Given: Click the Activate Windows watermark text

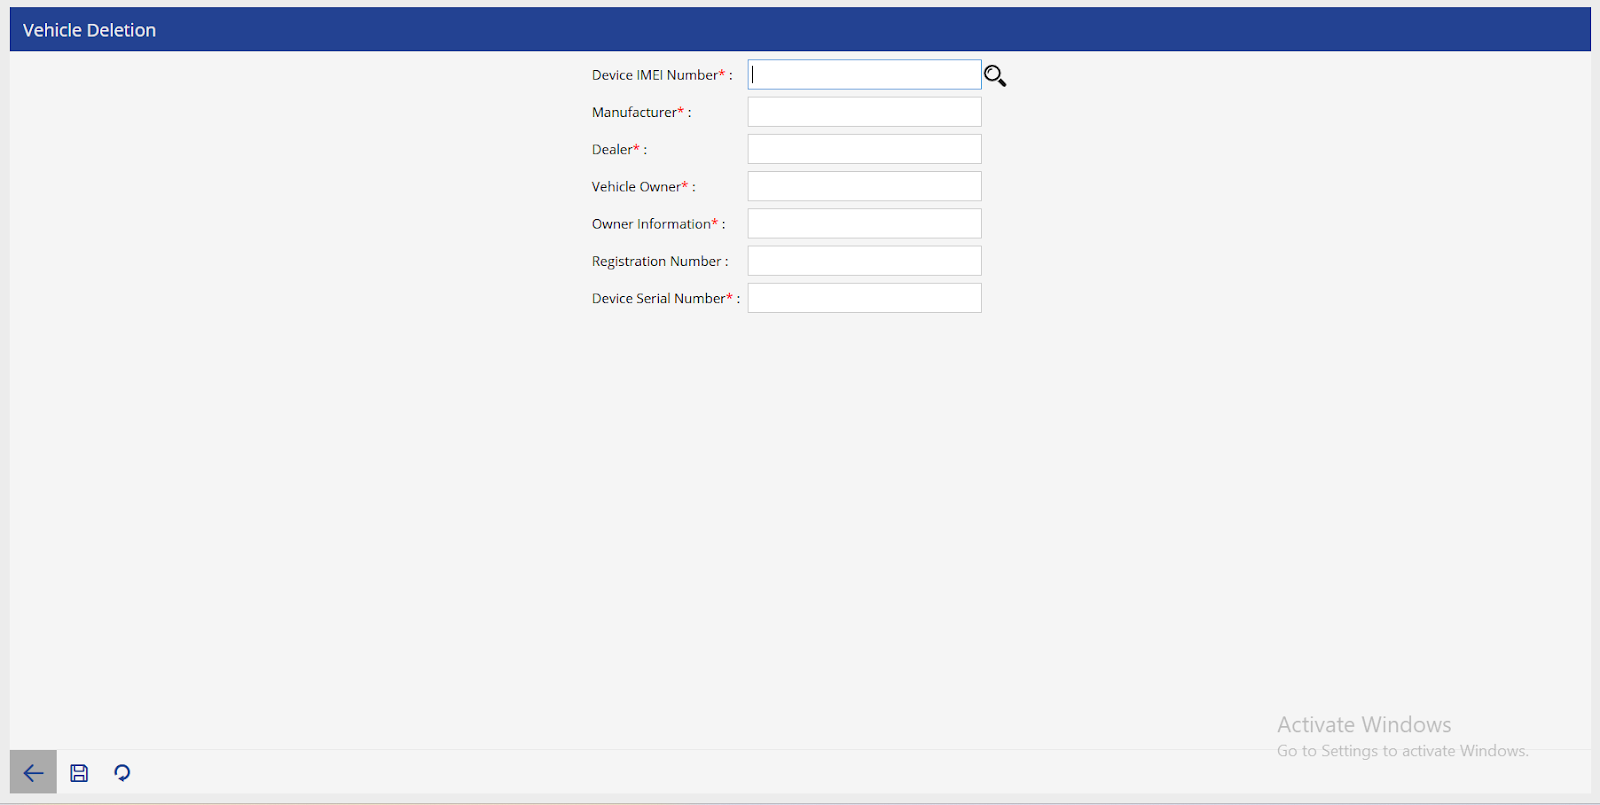Looking at the screenshot, I should point(1363,725).
